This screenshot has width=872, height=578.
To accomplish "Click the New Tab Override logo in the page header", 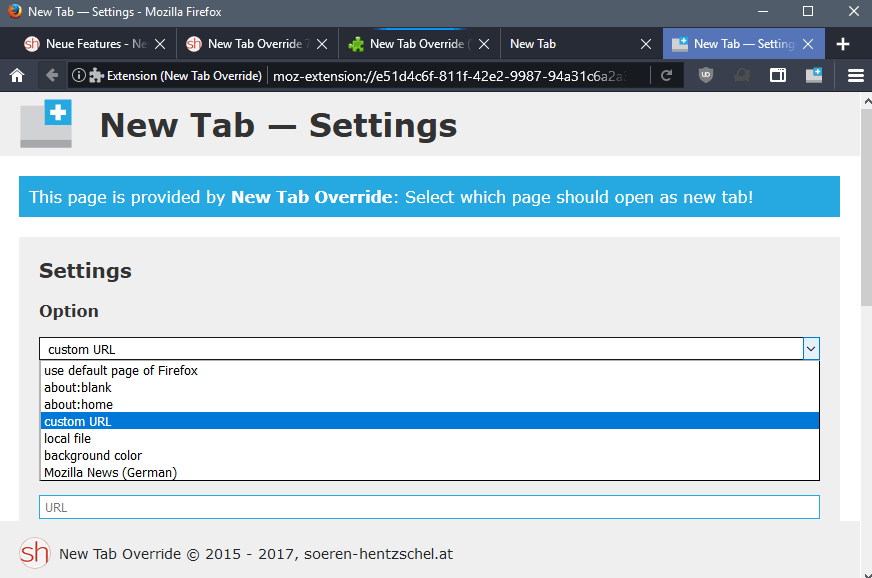I will [x=46, y=123].
